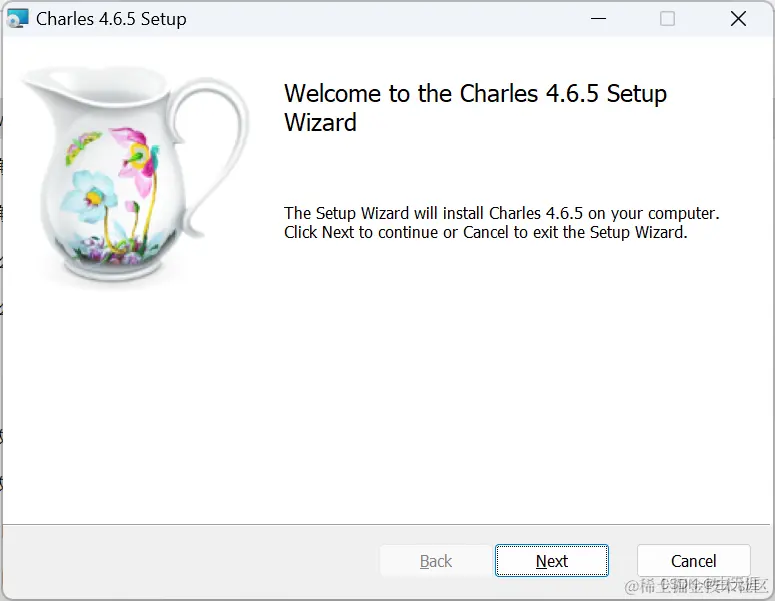Minimize the Charles Setup window
This screenshot has height=601, width=775.
tap(598, 19)
